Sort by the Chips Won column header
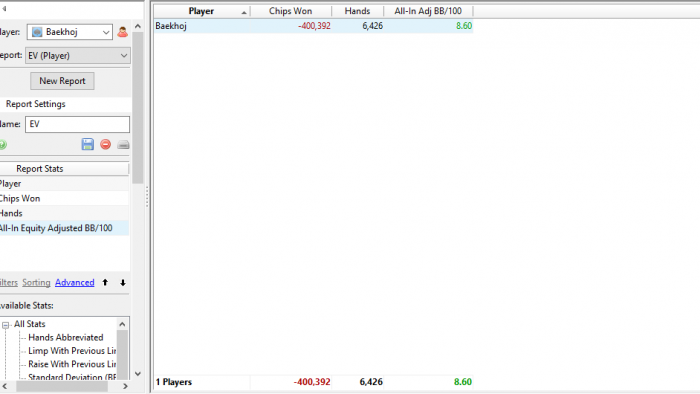Screen dimensions: 700x394 (291, 11)
